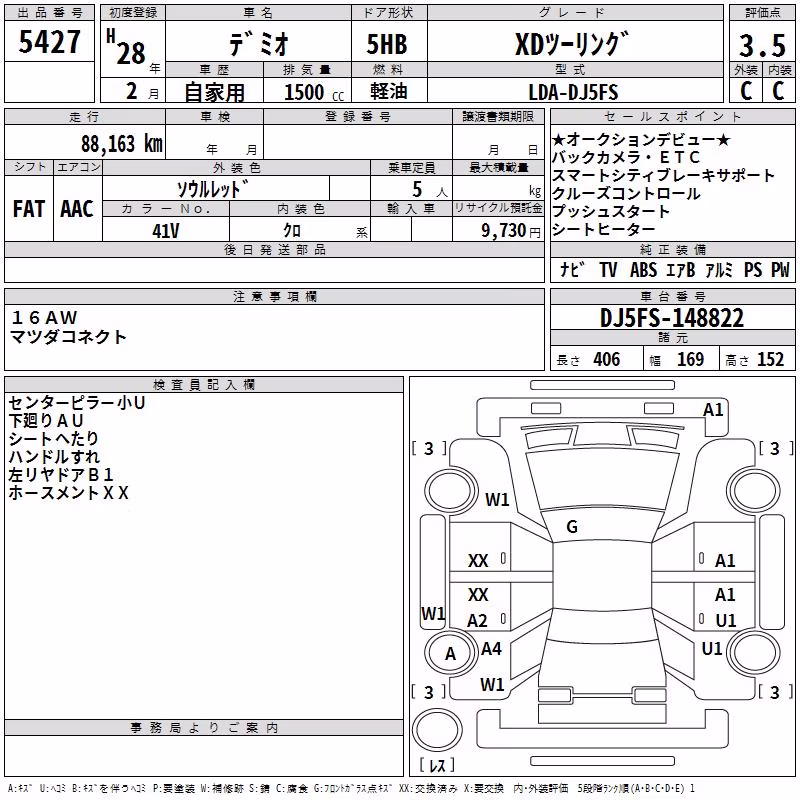Select the PS equipment label

point(753,270)
